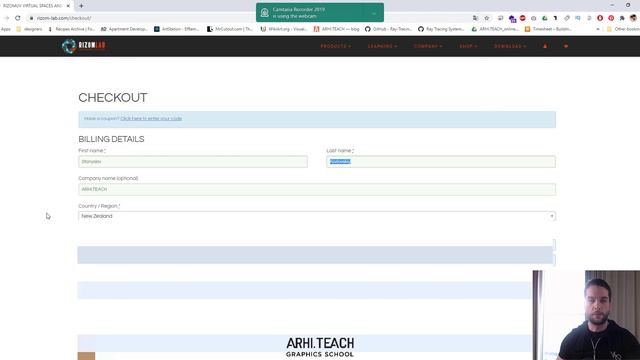The width and height of the screenshot is (640, 360).
Task: Expand the Learning menu
Action: point(382,46)
